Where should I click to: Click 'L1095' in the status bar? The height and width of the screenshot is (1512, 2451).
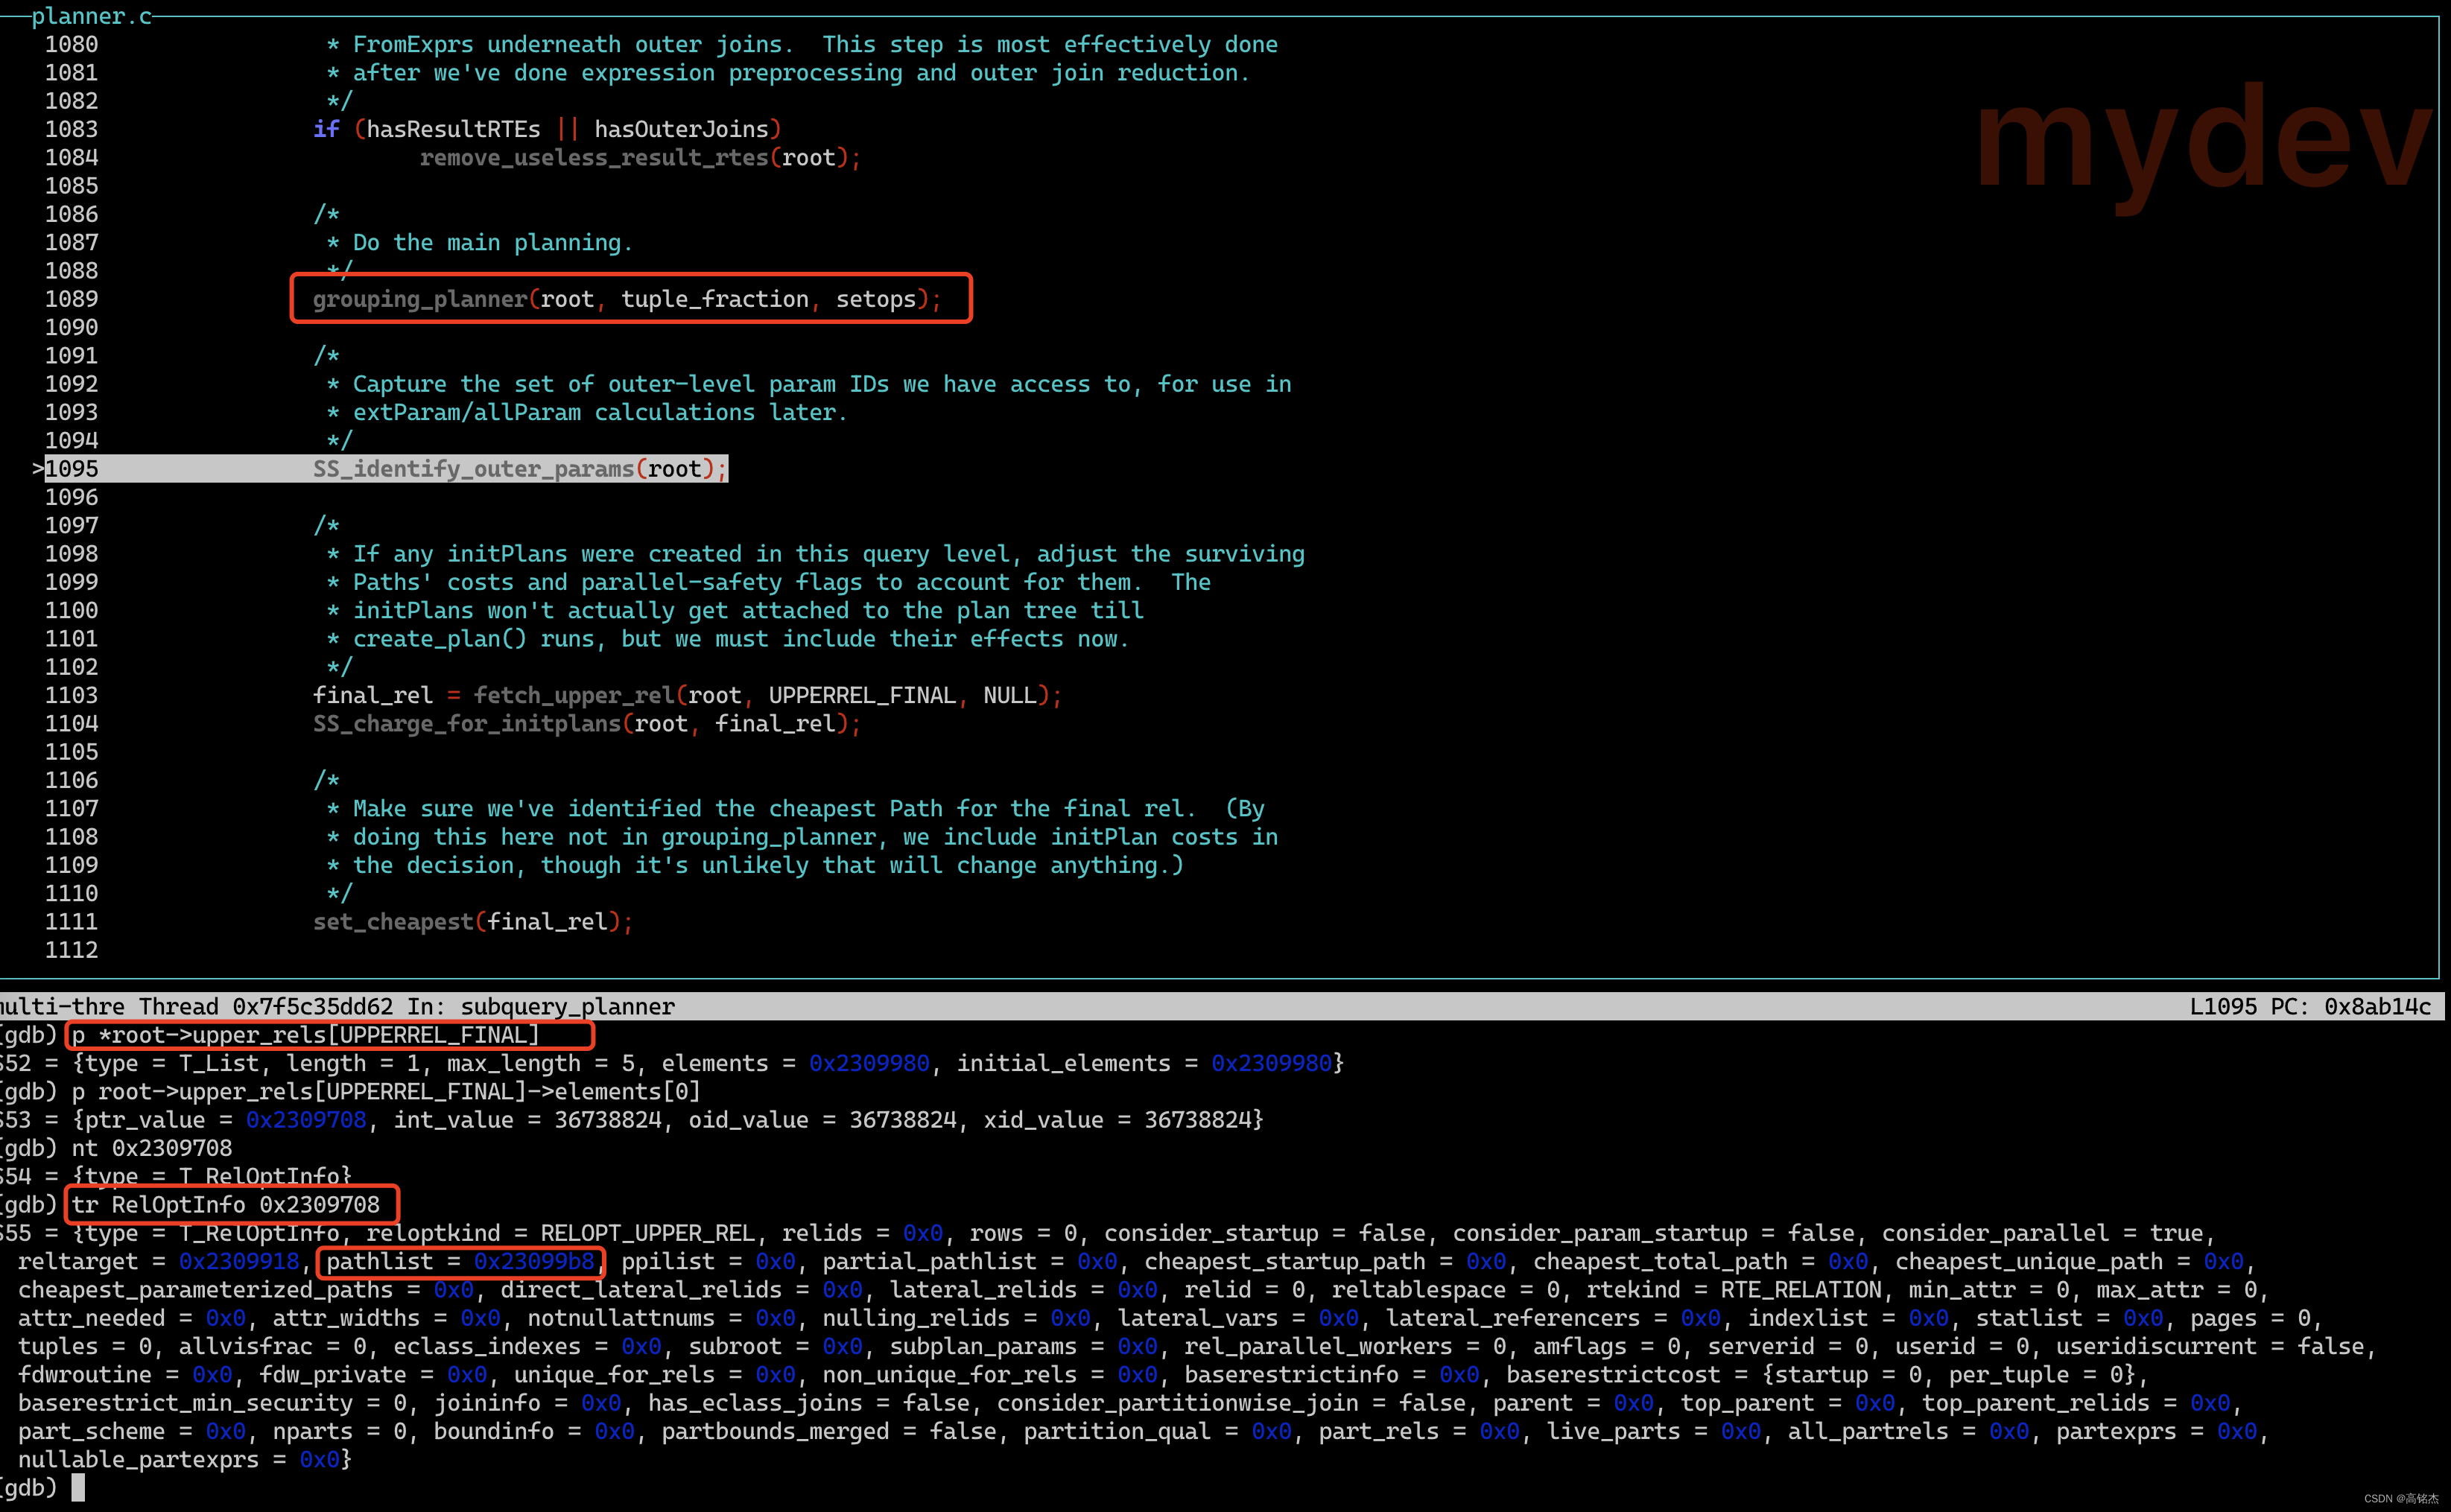coord(2222,1007)
